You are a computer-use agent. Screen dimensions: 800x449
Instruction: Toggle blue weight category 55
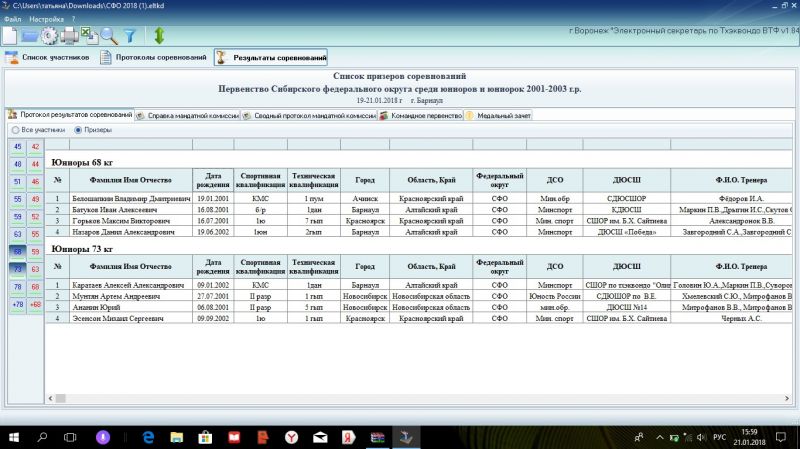tap(17, 199)
